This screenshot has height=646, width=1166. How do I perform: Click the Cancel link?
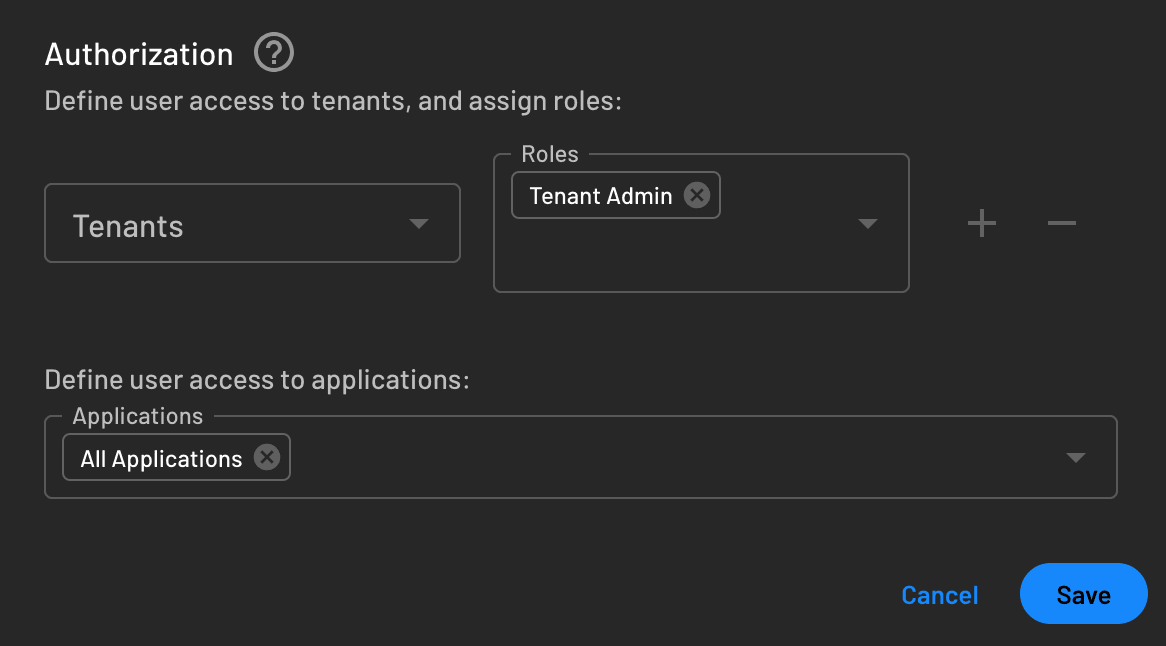tap(939, 595)
